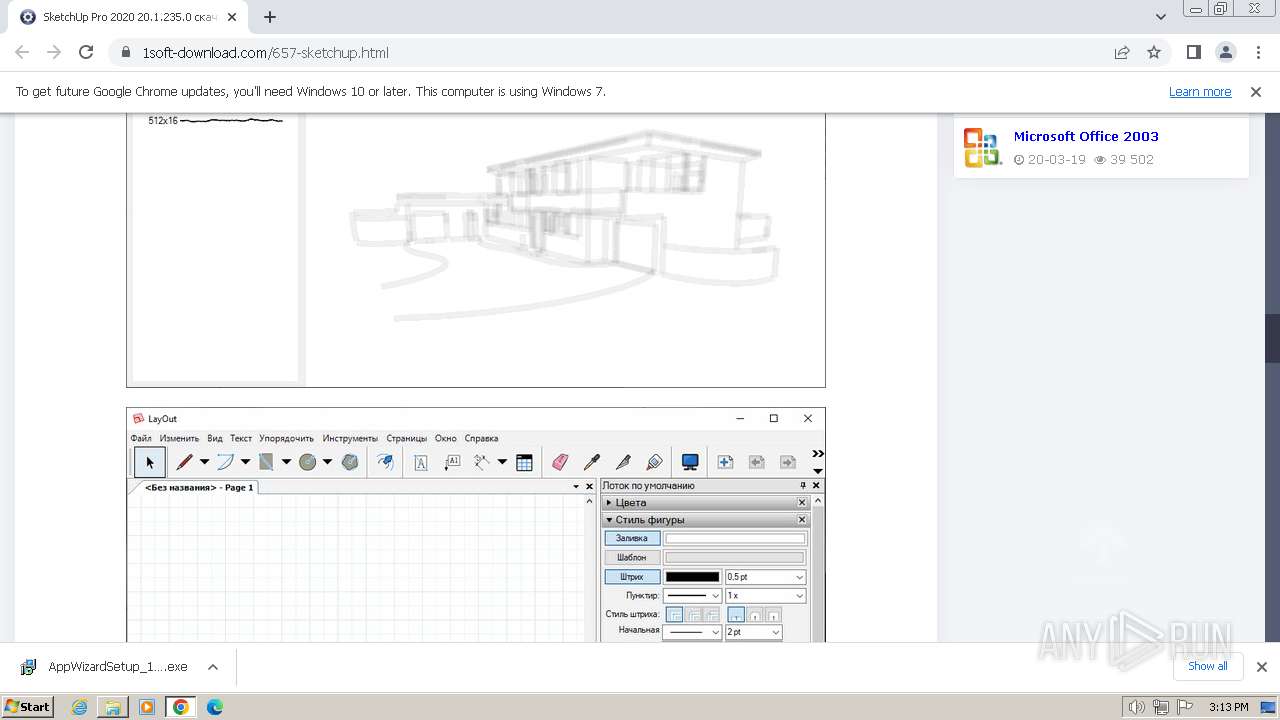
Task: Add a page with the plus page icon
Action: [725, 462]
